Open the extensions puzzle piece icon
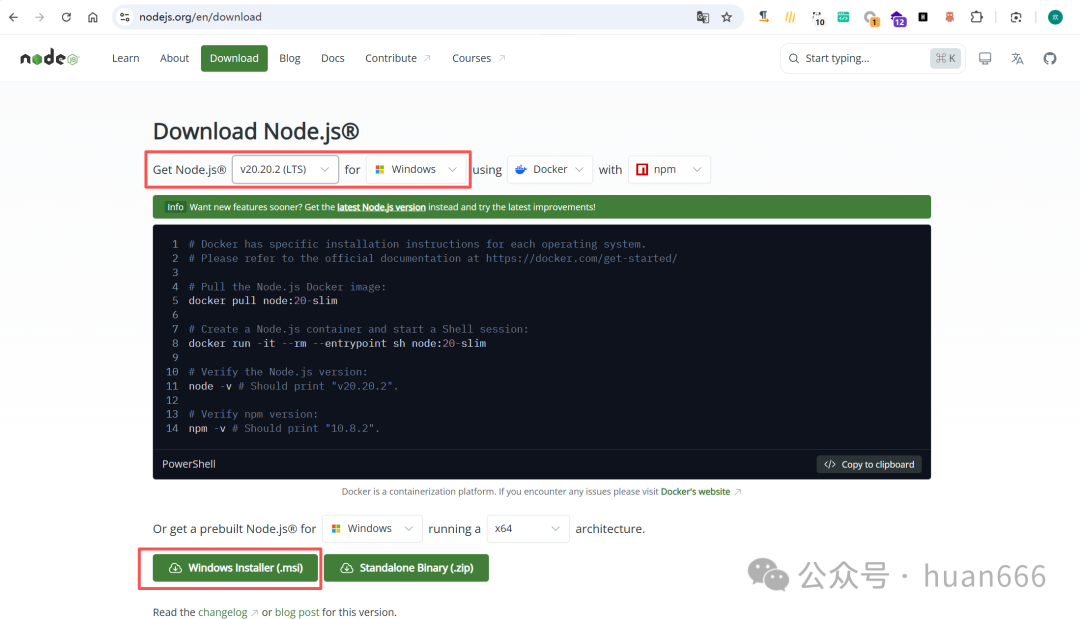 point(977,17)
